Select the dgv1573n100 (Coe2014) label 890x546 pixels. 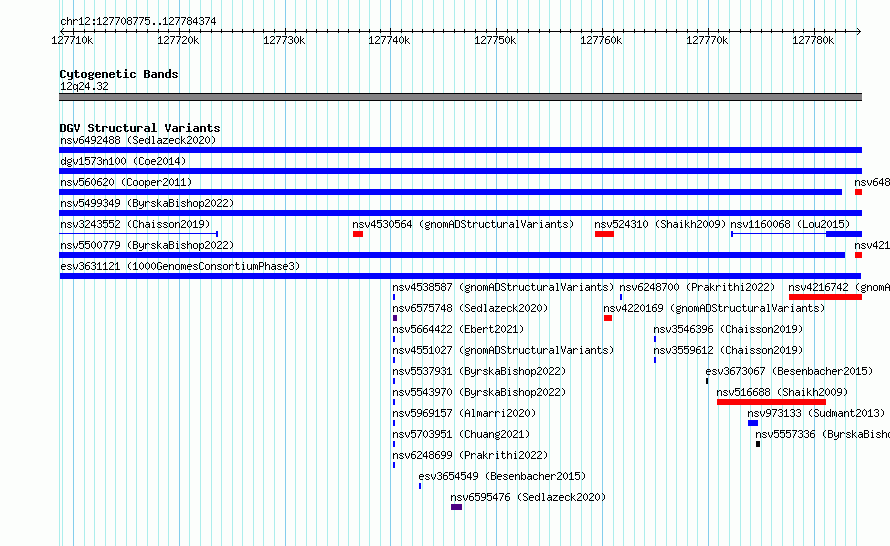pyautogui.click(x=123, y=161)
